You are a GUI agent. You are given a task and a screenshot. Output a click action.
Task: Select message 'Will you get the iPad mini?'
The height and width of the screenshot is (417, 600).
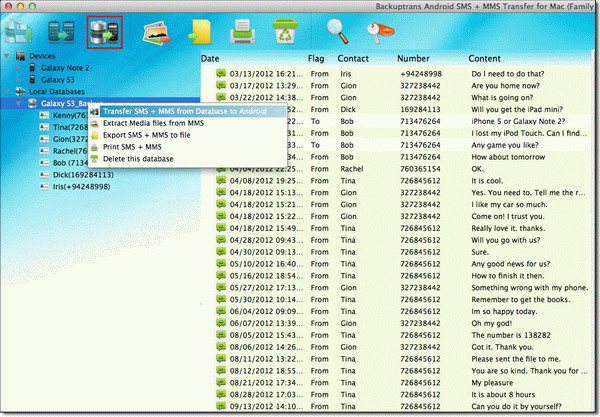517,109
